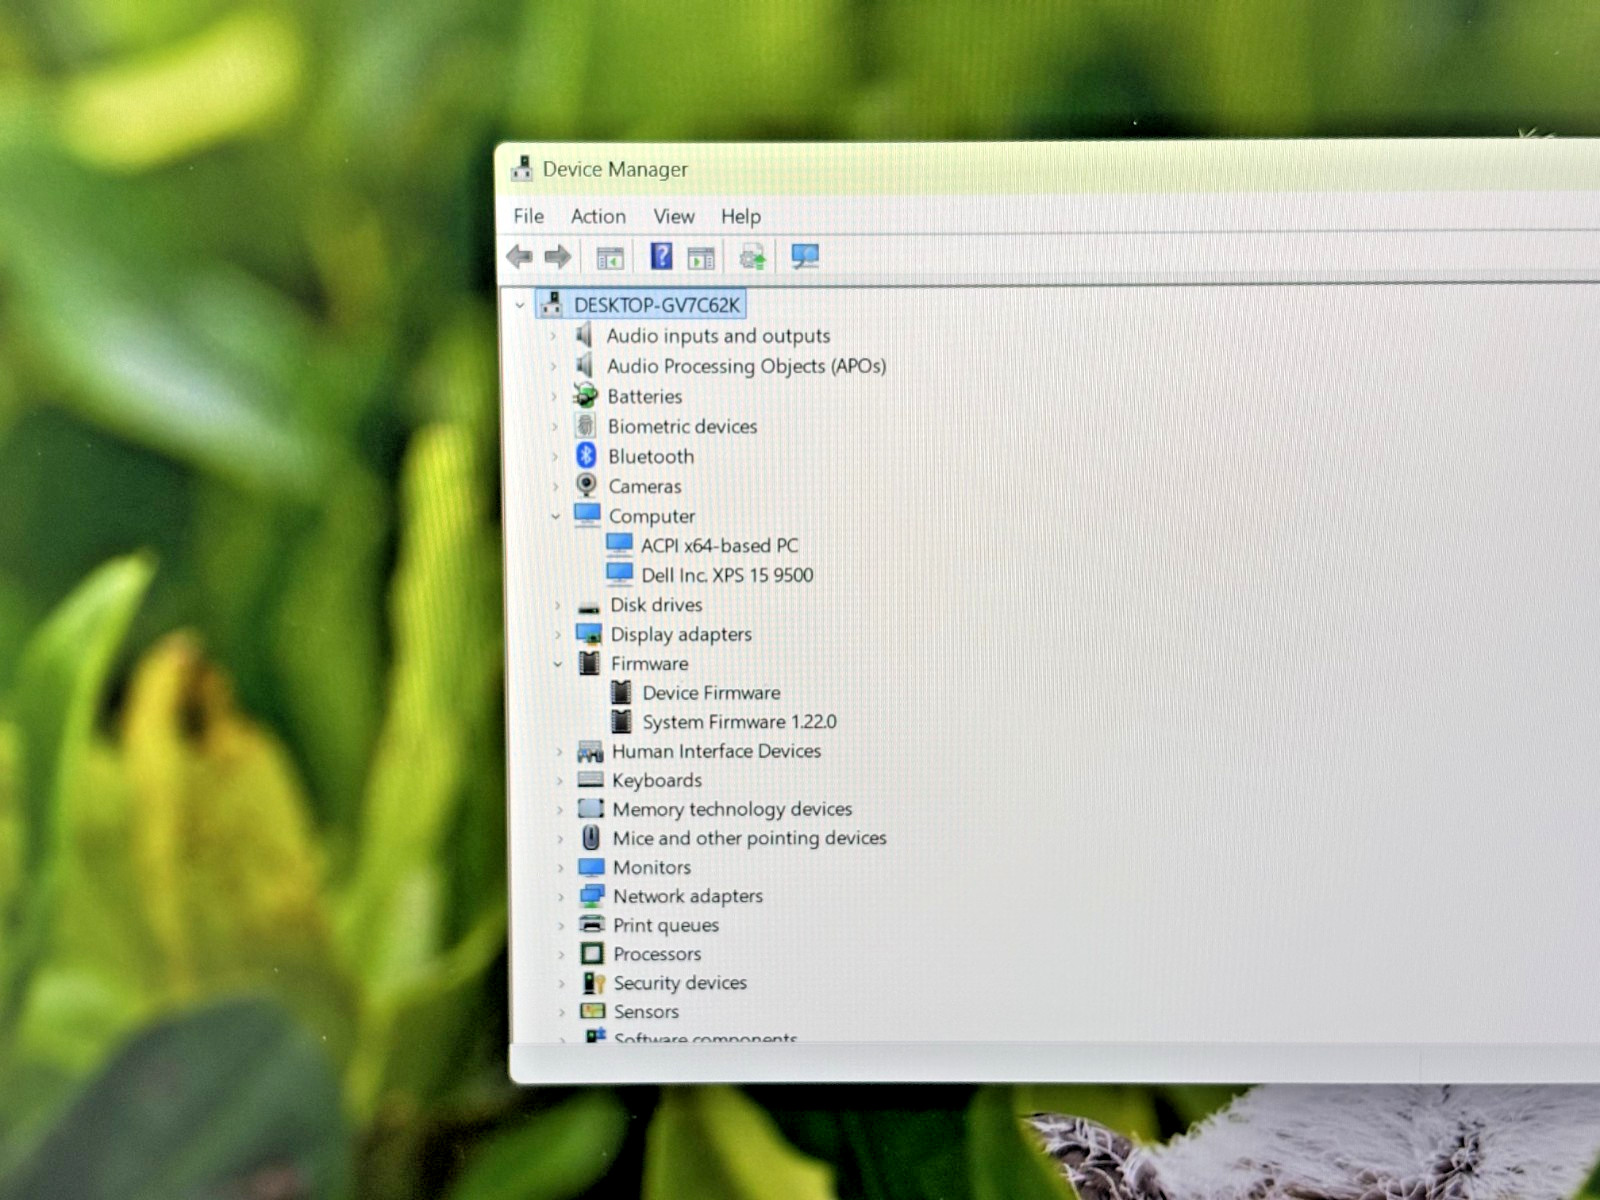Select the Mice and other pointing devices label
This screenshot has width=1600, height=1200.
click(x=750, y=838)
